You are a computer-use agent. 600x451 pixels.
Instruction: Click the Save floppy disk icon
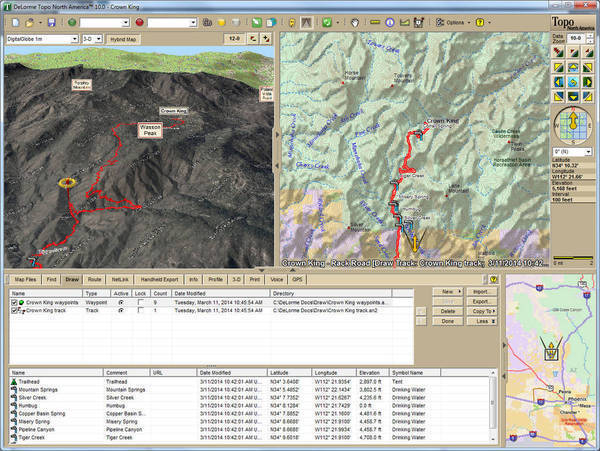52,23
